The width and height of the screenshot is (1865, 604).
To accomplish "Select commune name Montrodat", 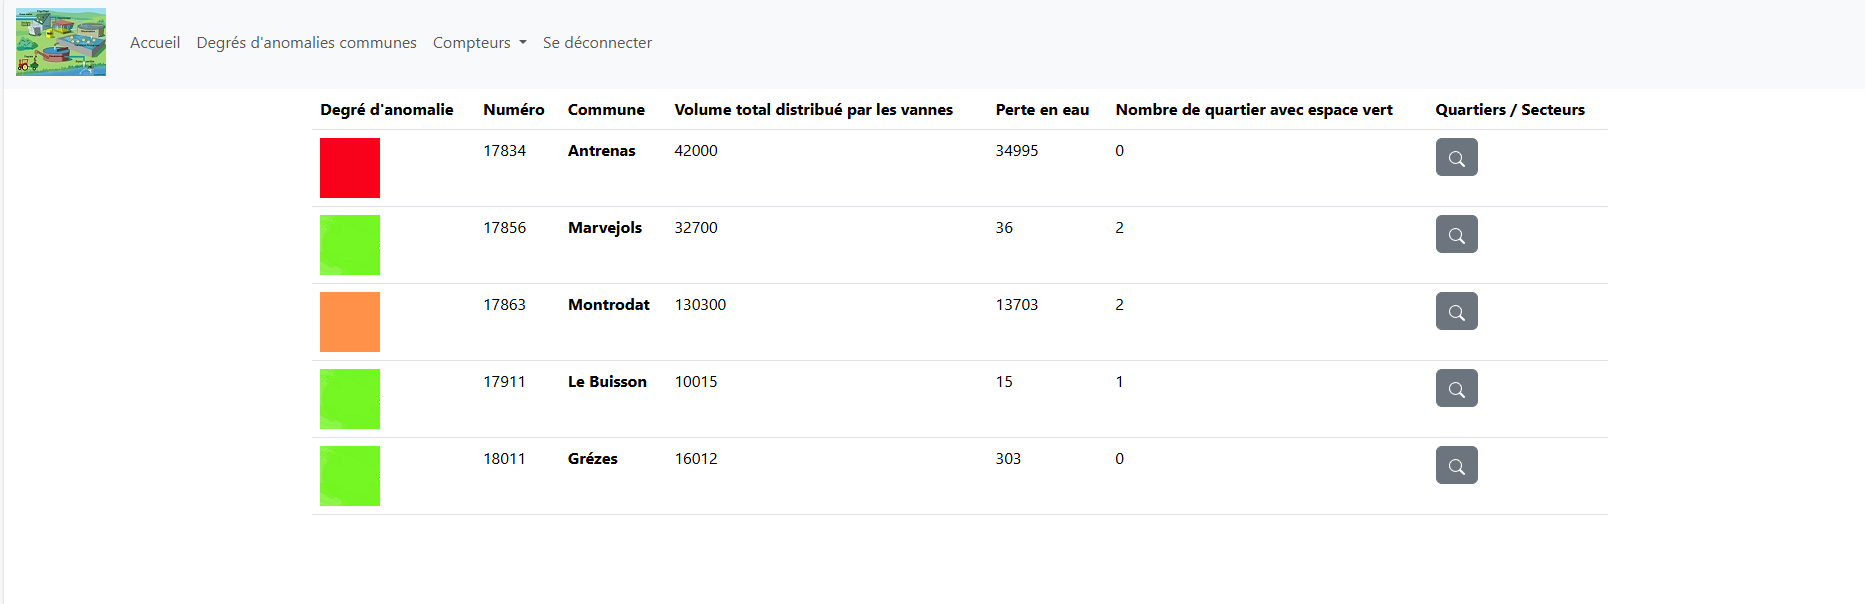I will click(609, 305).
